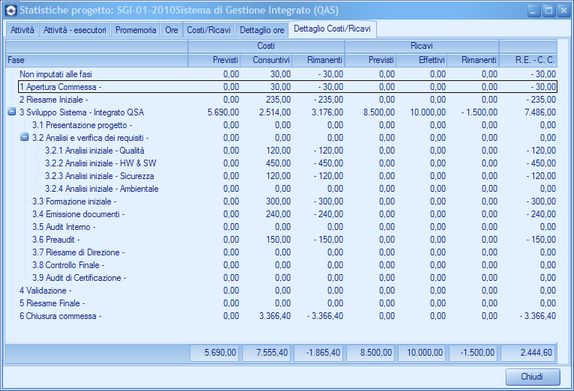
Task: Open the Attività - esecutori tab
Action: (x=75, y=30)
